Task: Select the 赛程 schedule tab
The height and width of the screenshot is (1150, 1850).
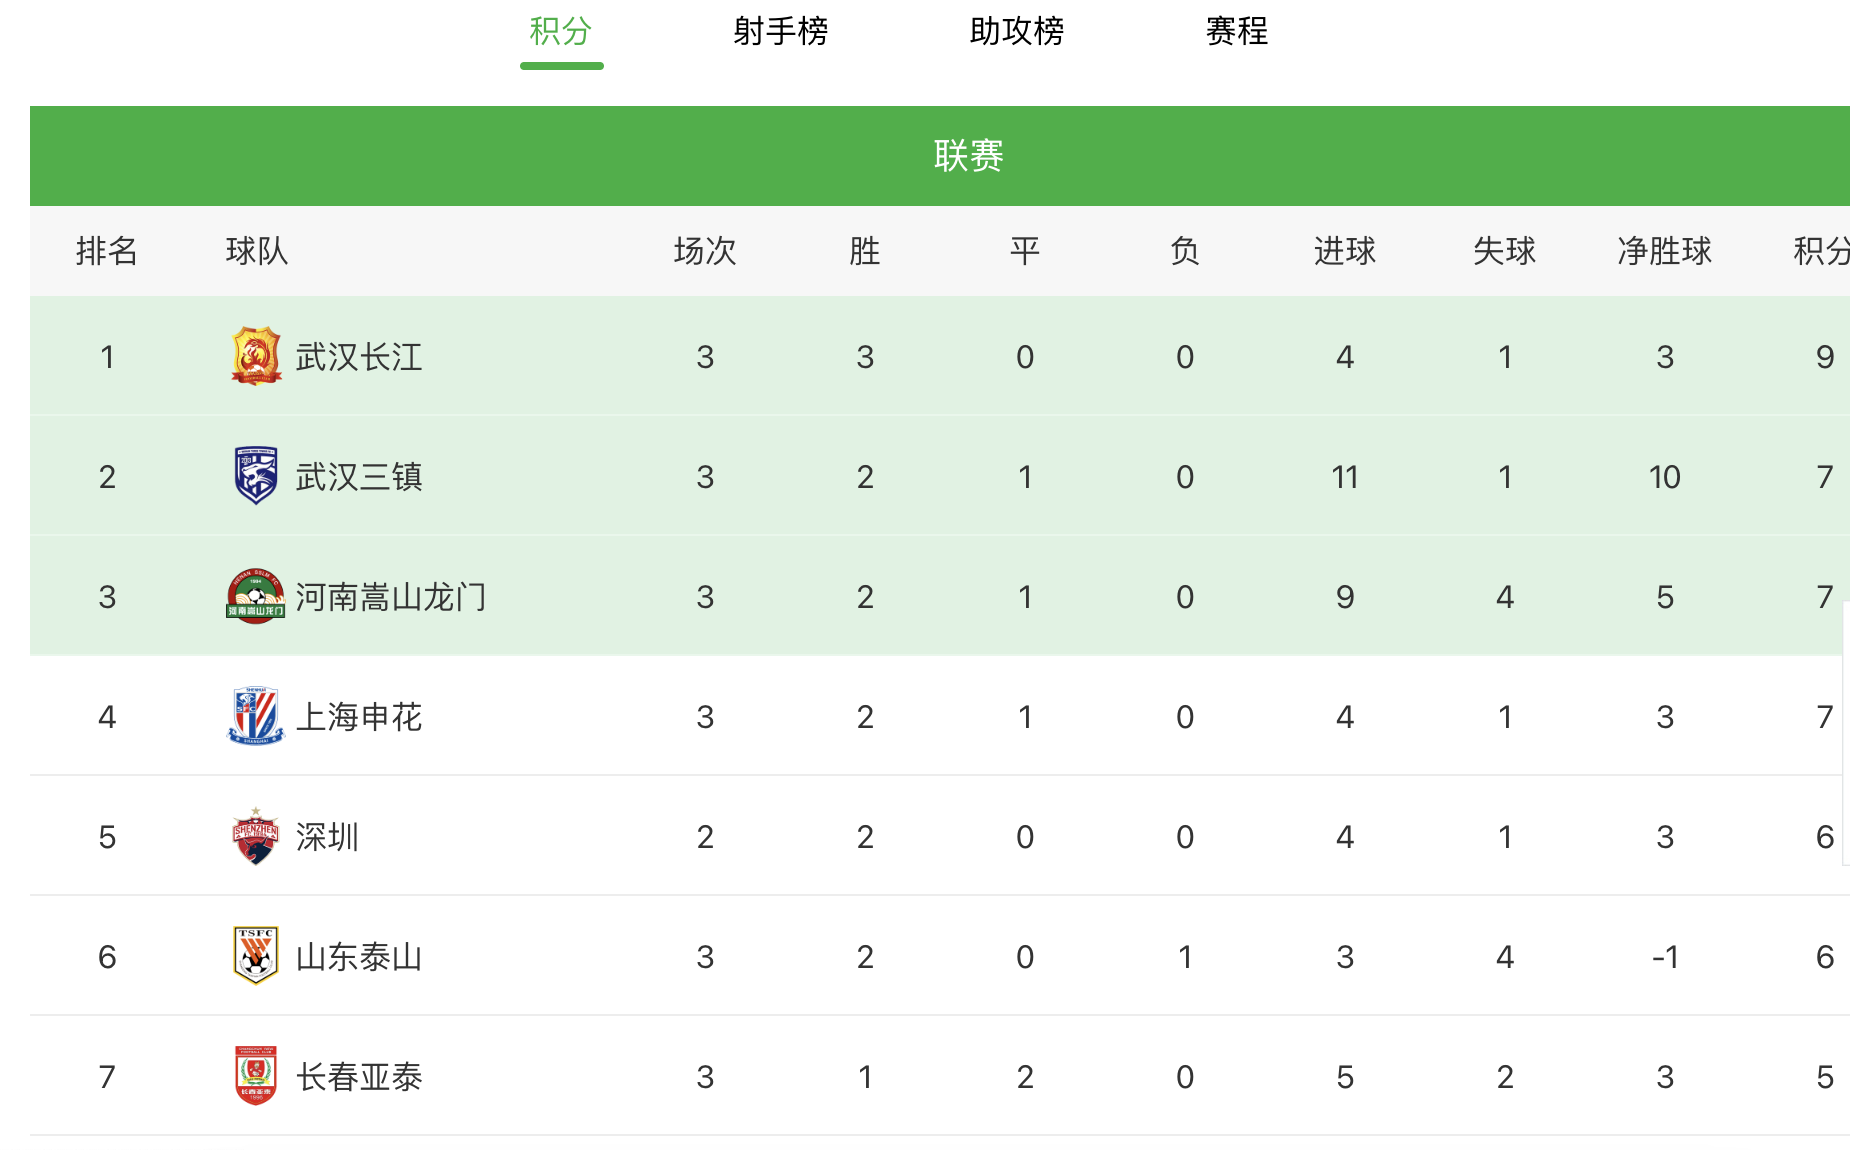Action: (x=1236, y=32)
